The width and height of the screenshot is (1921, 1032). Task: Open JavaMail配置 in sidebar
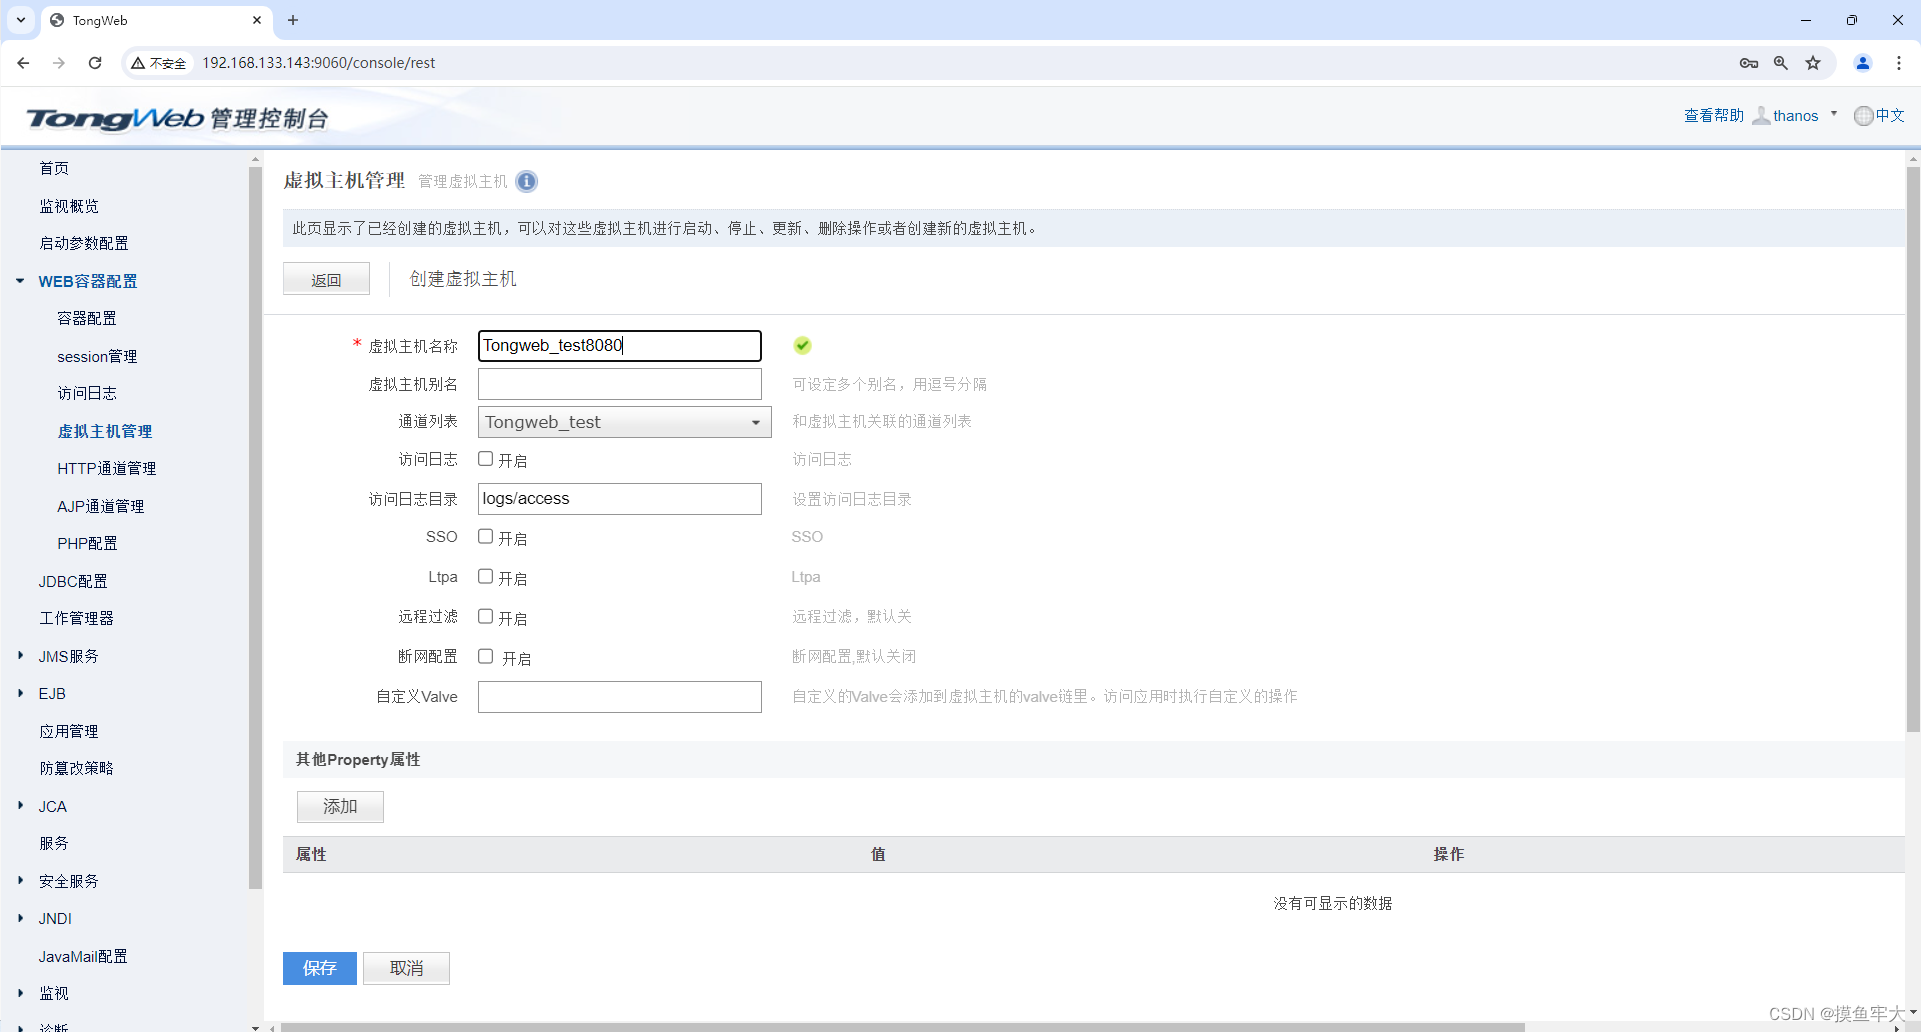pyautogui.click(x=83, y=956)
